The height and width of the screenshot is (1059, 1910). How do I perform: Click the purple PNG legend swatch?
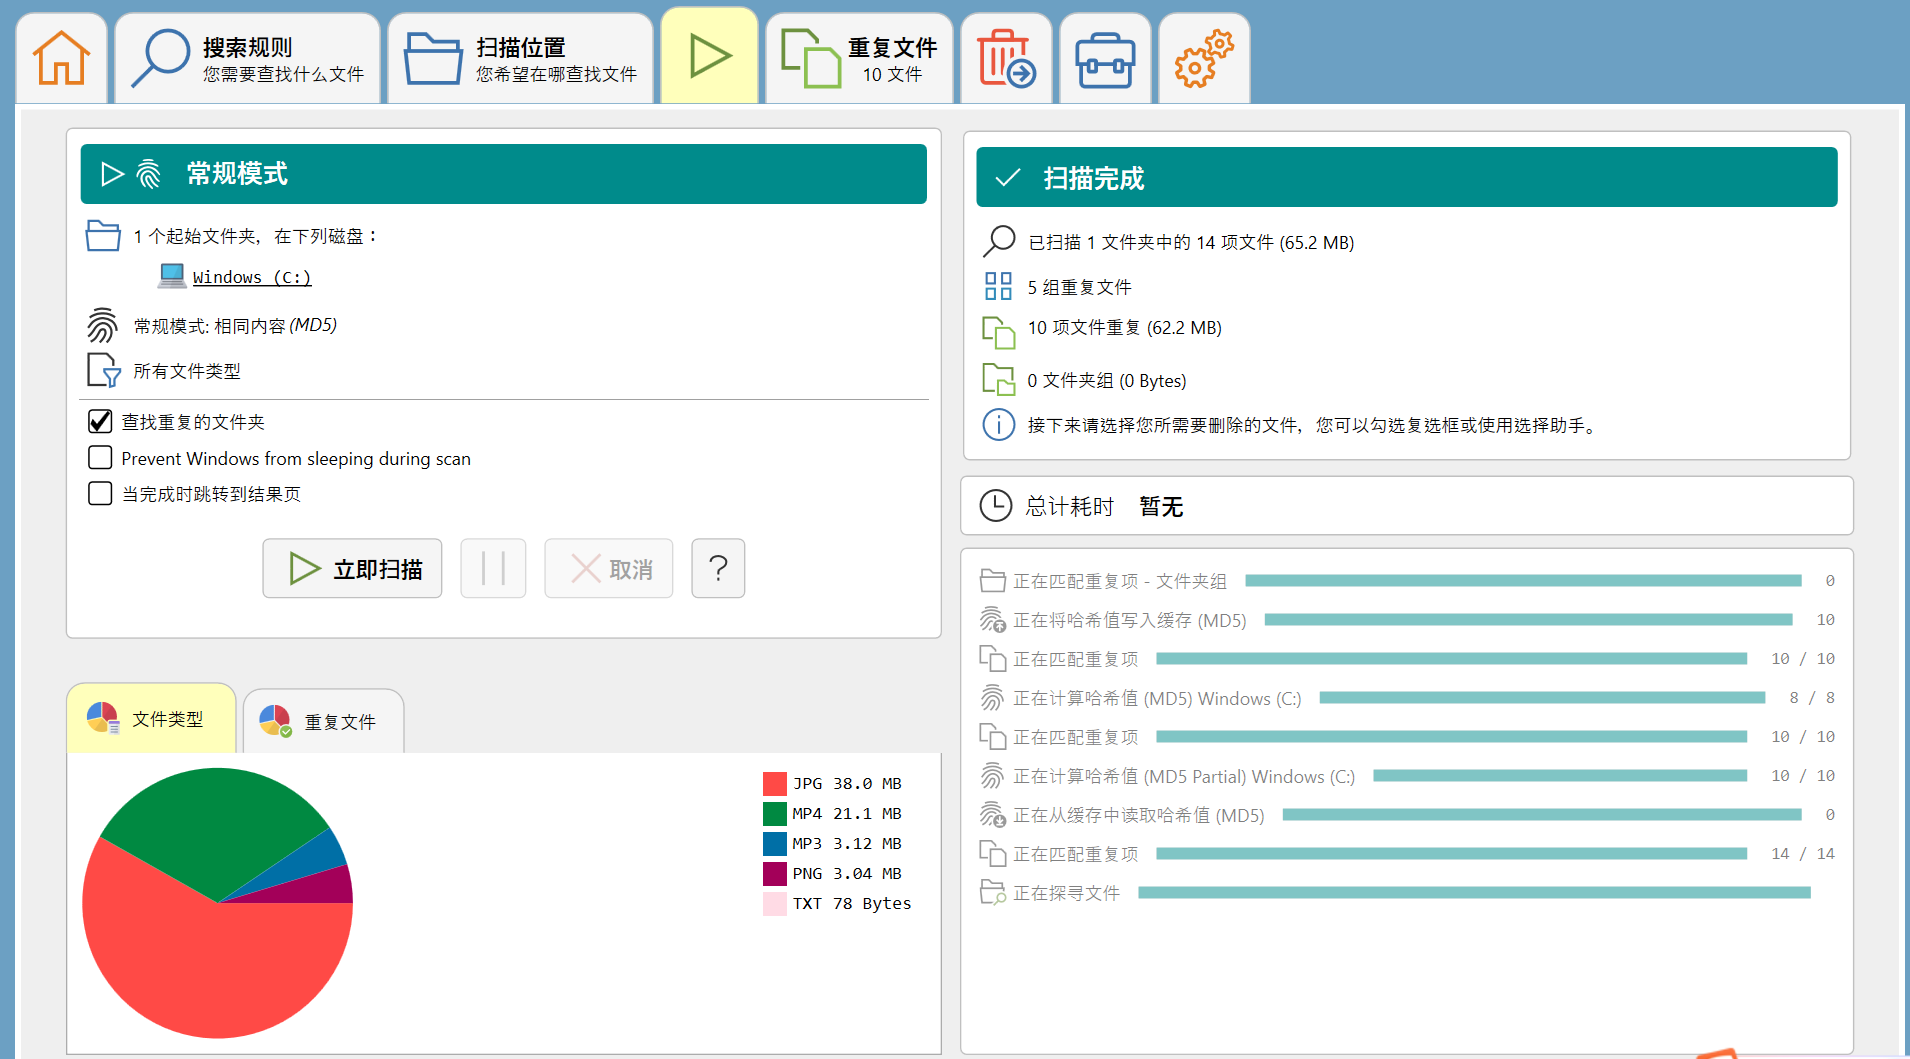(x=775, y=873)
